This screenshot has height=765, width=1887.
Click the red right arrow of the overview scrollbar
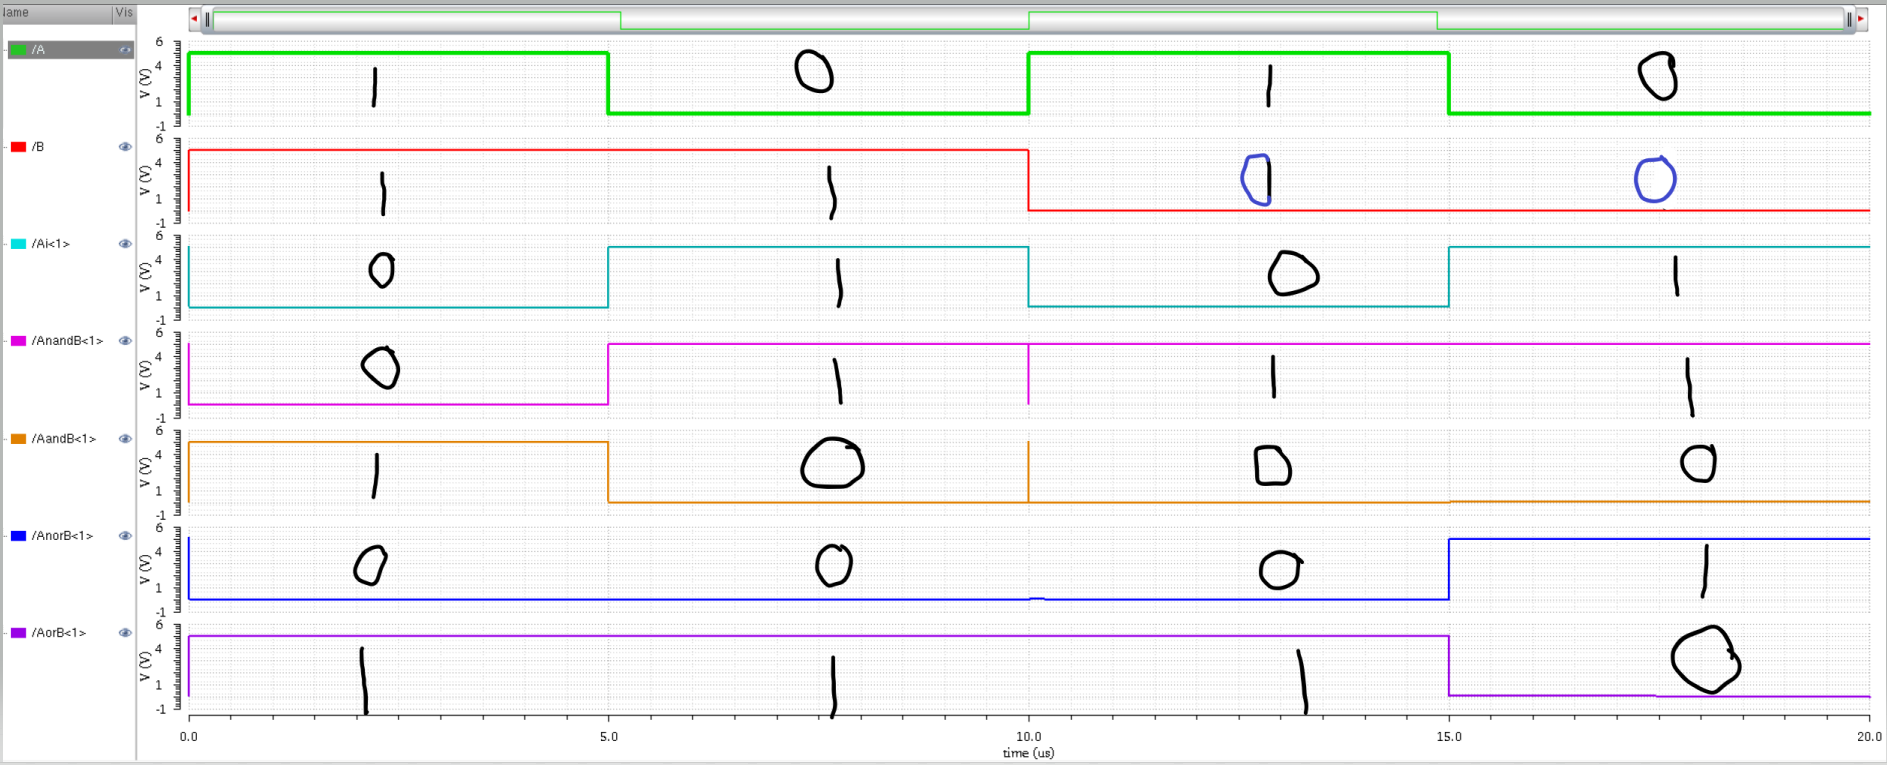(x=1861, y=19)
